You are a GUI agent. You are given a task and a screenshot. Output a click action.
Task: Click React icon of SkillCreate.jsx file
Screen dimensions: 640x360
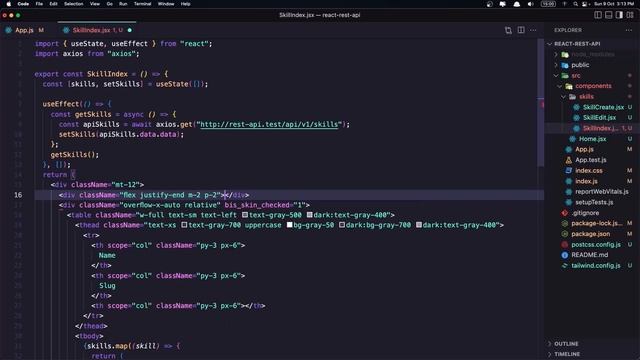pyautogui.click(x=576, y=107)
